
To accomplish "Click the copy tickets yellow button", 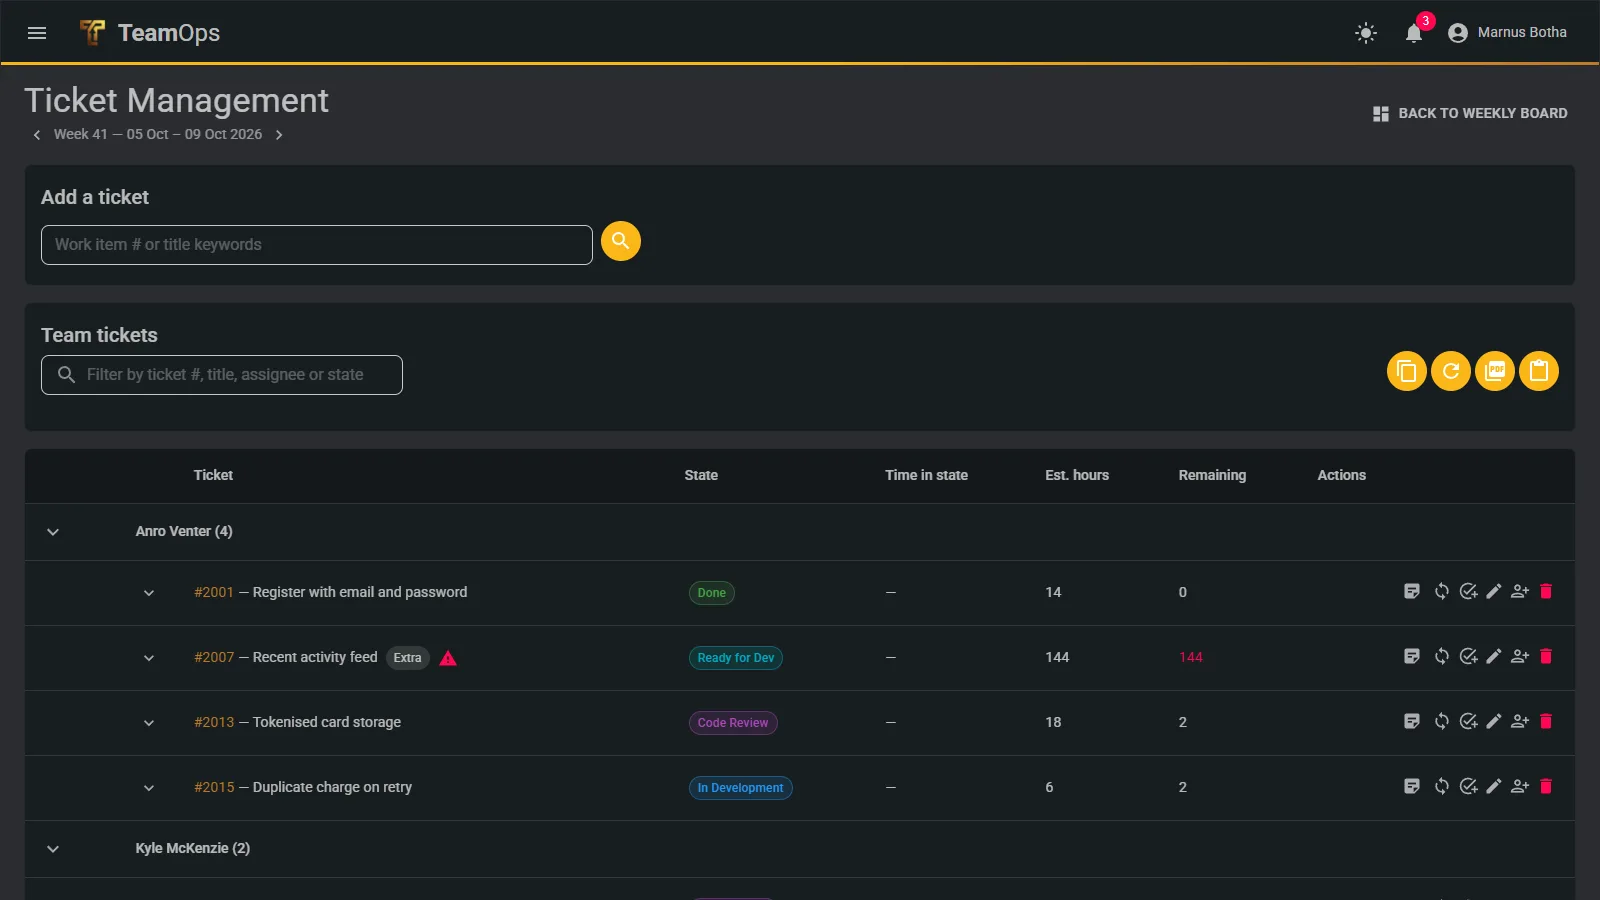I will click(1407, 371).
